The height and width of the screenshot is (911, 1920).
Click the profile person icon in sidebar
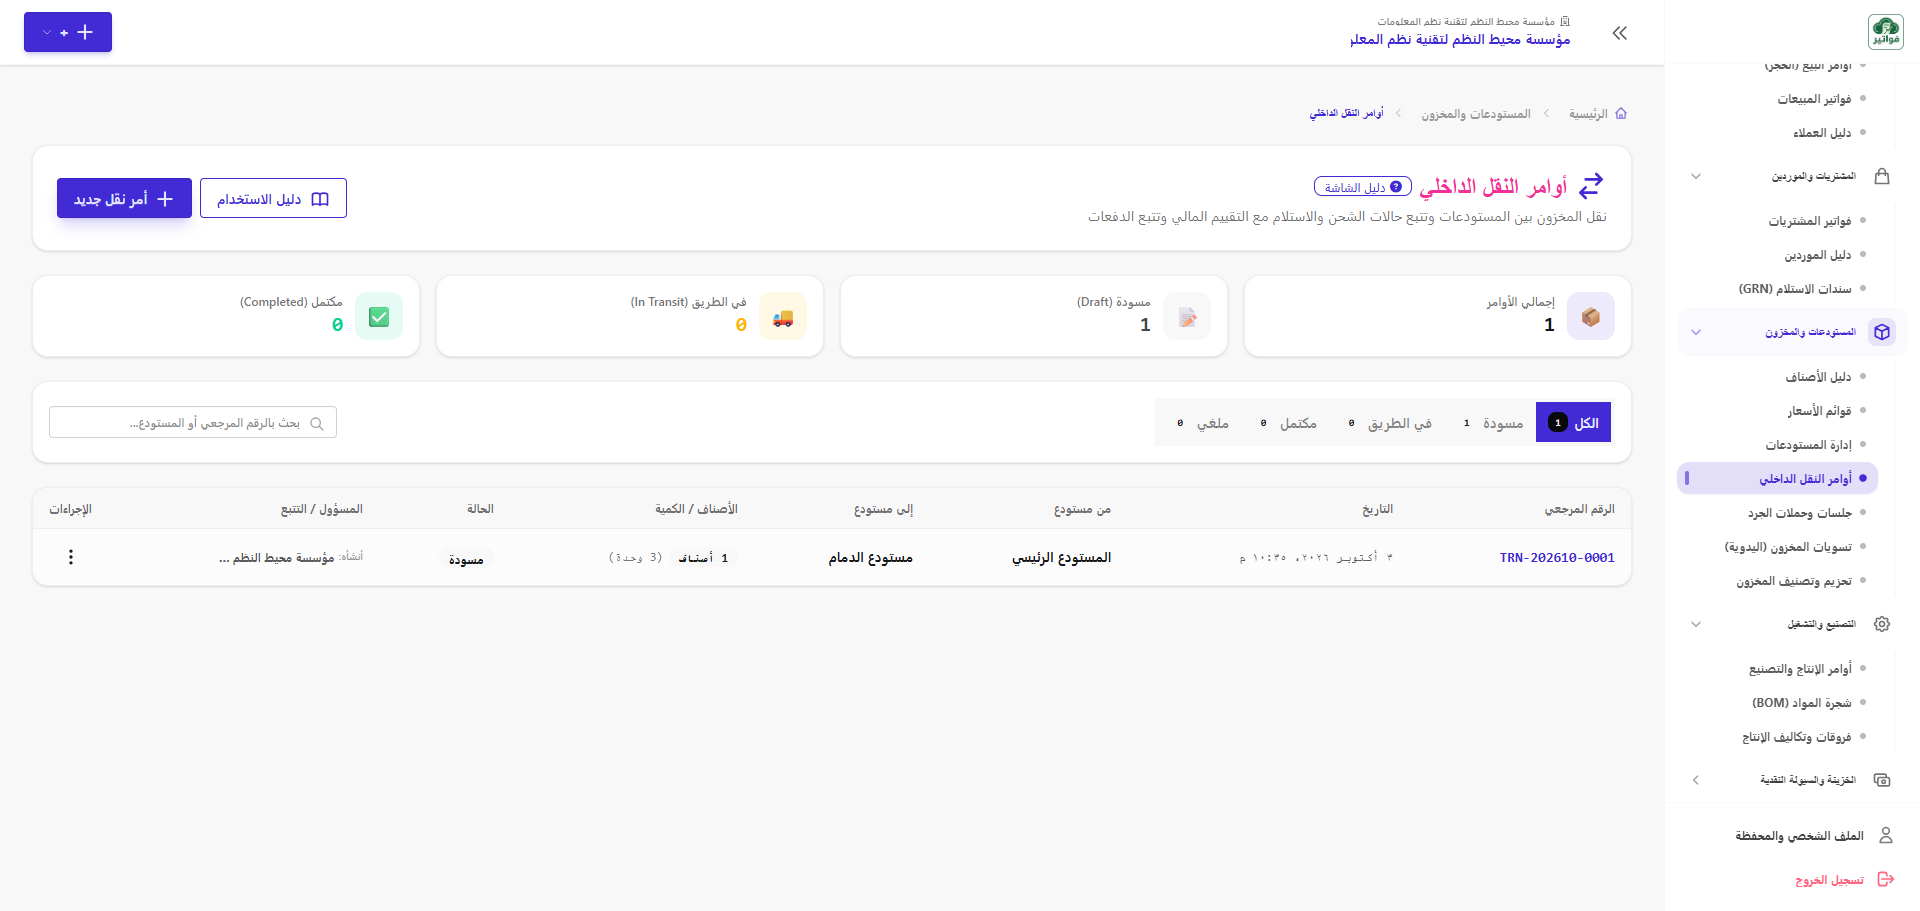click(1886, 835)
